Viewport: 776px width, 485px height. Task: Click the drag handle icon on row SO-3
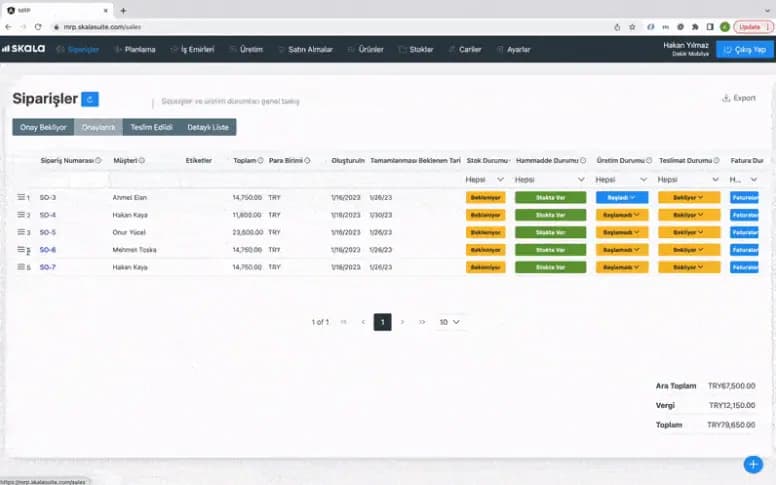pyautogui.click(x=21, y=197)
